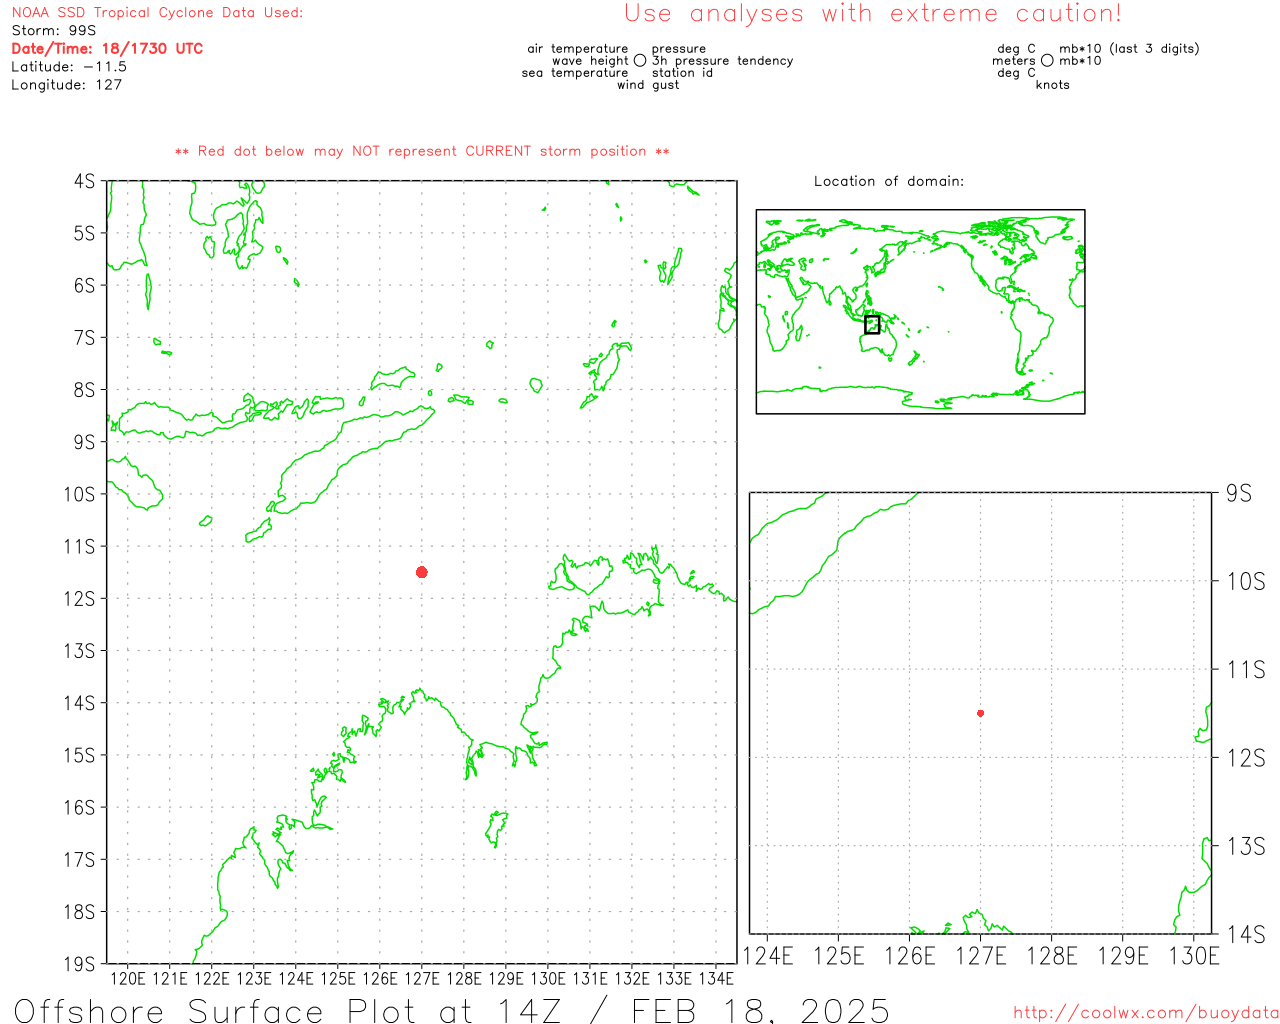
Task: Click the station circle in left legend
Action: click(640, 61)
